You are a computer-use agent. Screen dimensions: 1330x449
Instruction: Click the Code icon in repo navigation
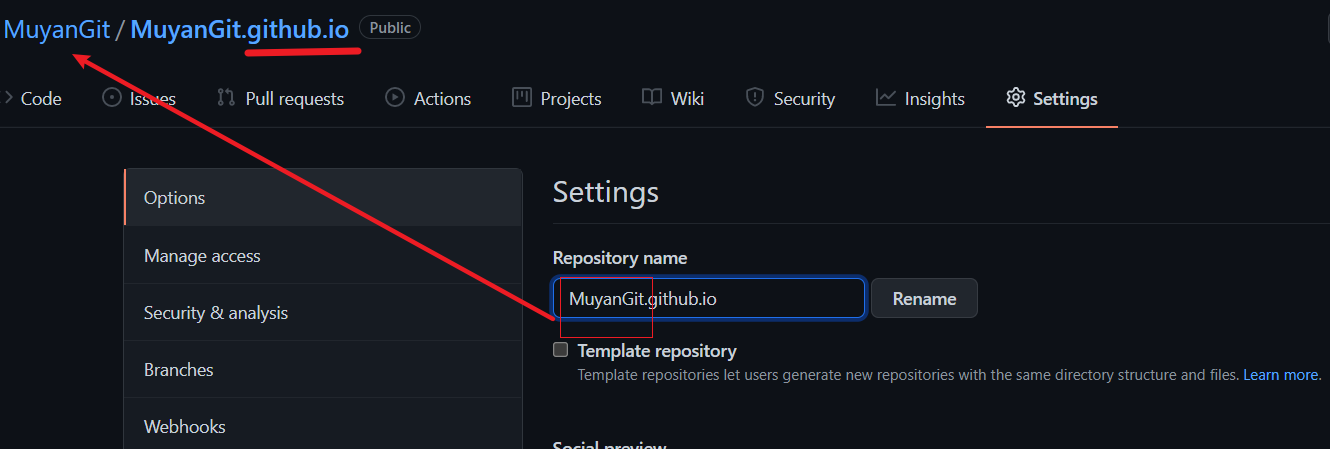pos(8,98)
